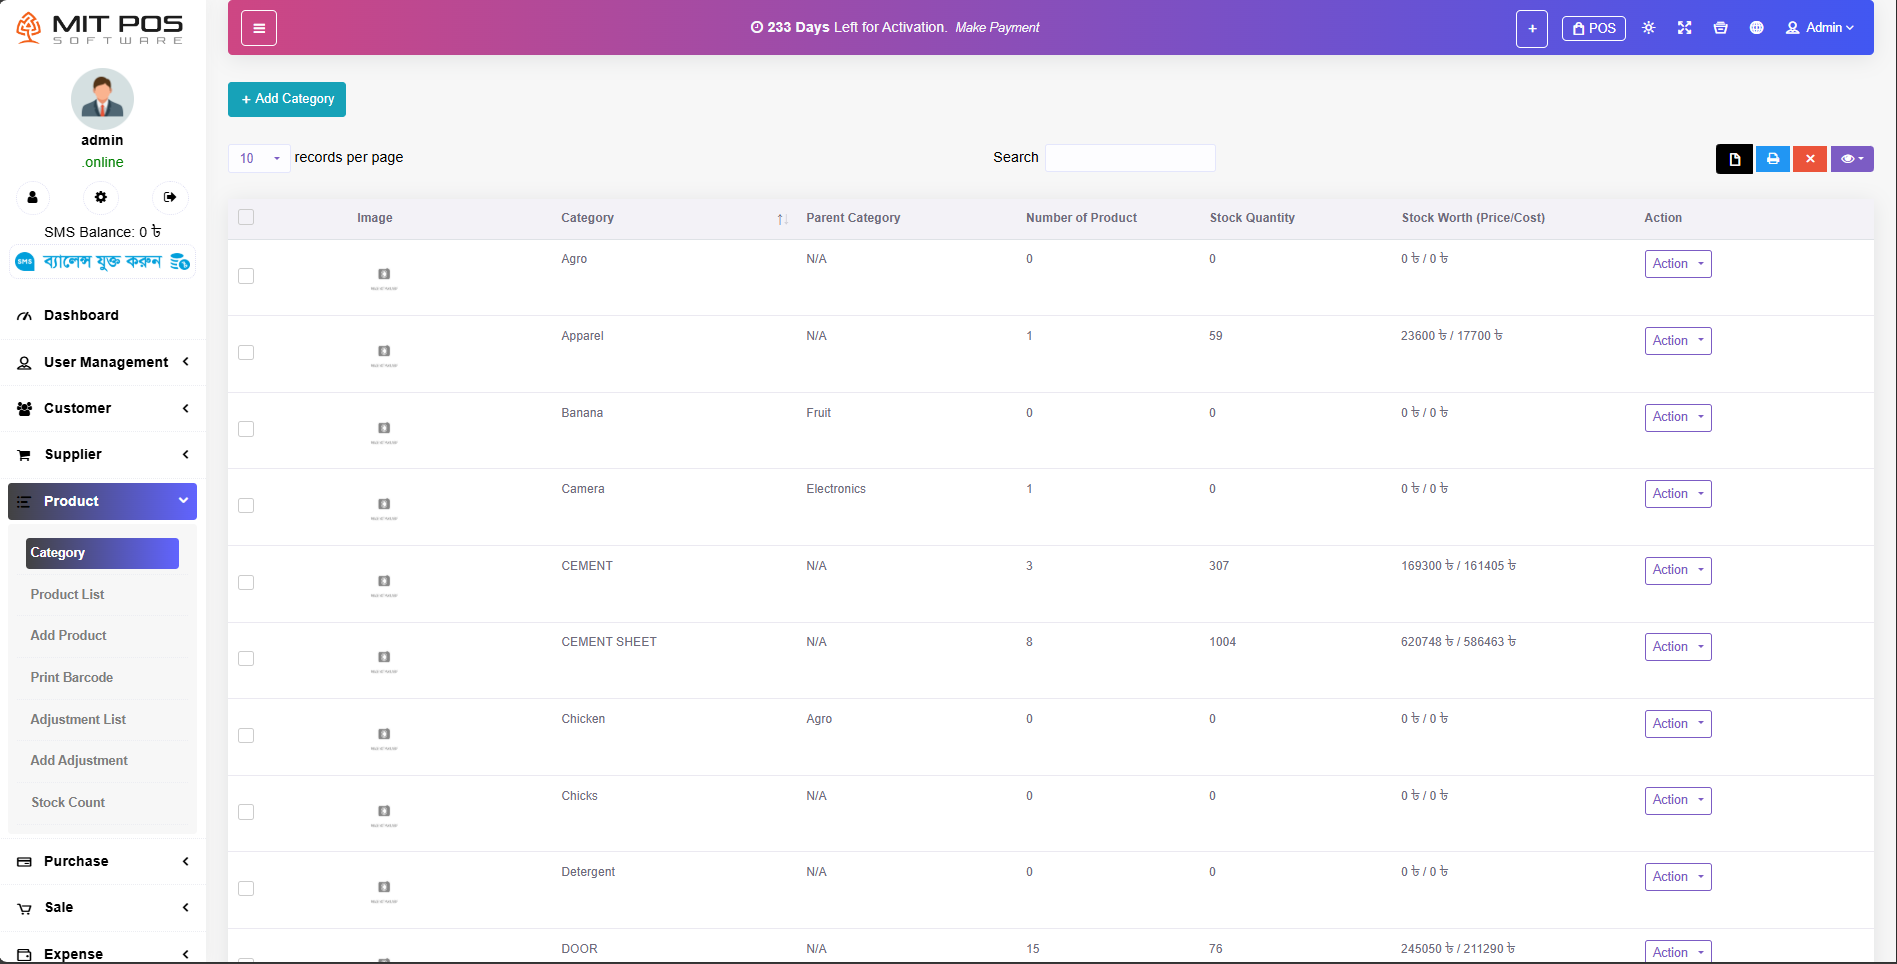Open the Action dropdown for Apparel
This screenshot has height=964, width=1897.
pyautogui.click(x=1677, y=341)
